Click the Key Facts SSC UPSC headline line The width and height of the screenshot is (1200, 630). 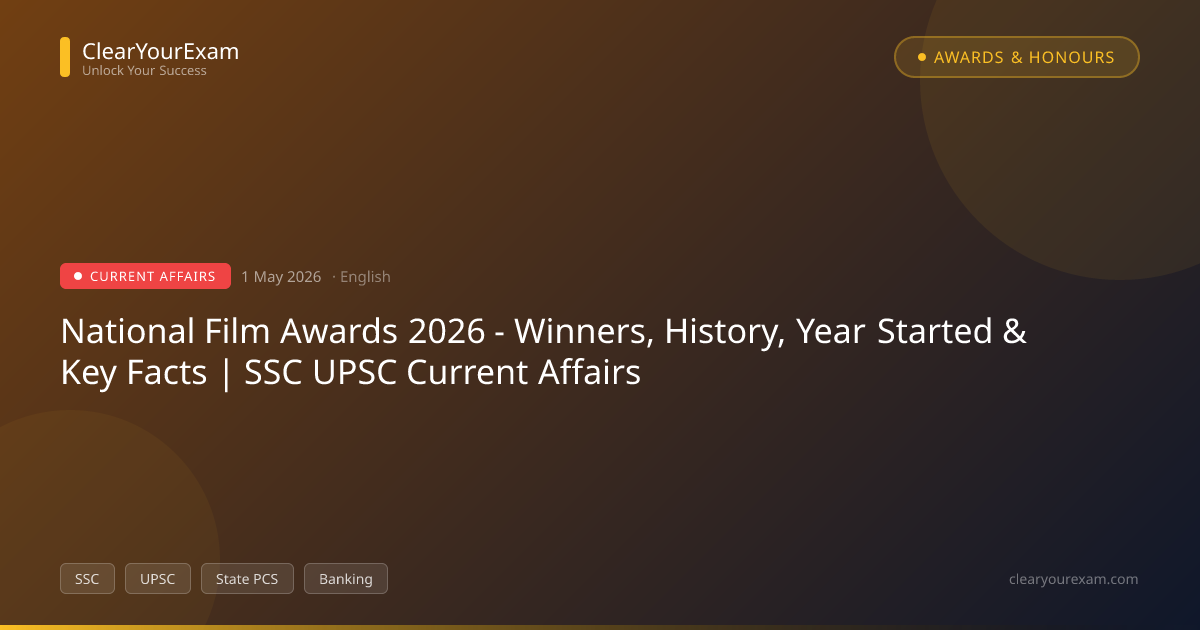pos(350,373)
